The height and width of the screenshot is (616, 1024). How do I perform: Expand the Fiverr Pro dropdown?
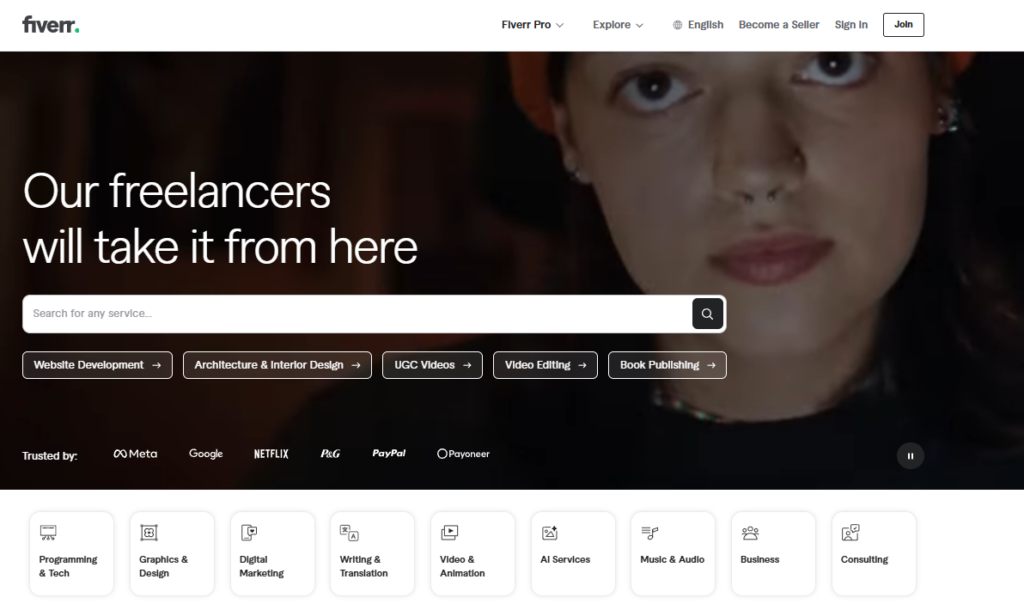[x=532, y=25]
